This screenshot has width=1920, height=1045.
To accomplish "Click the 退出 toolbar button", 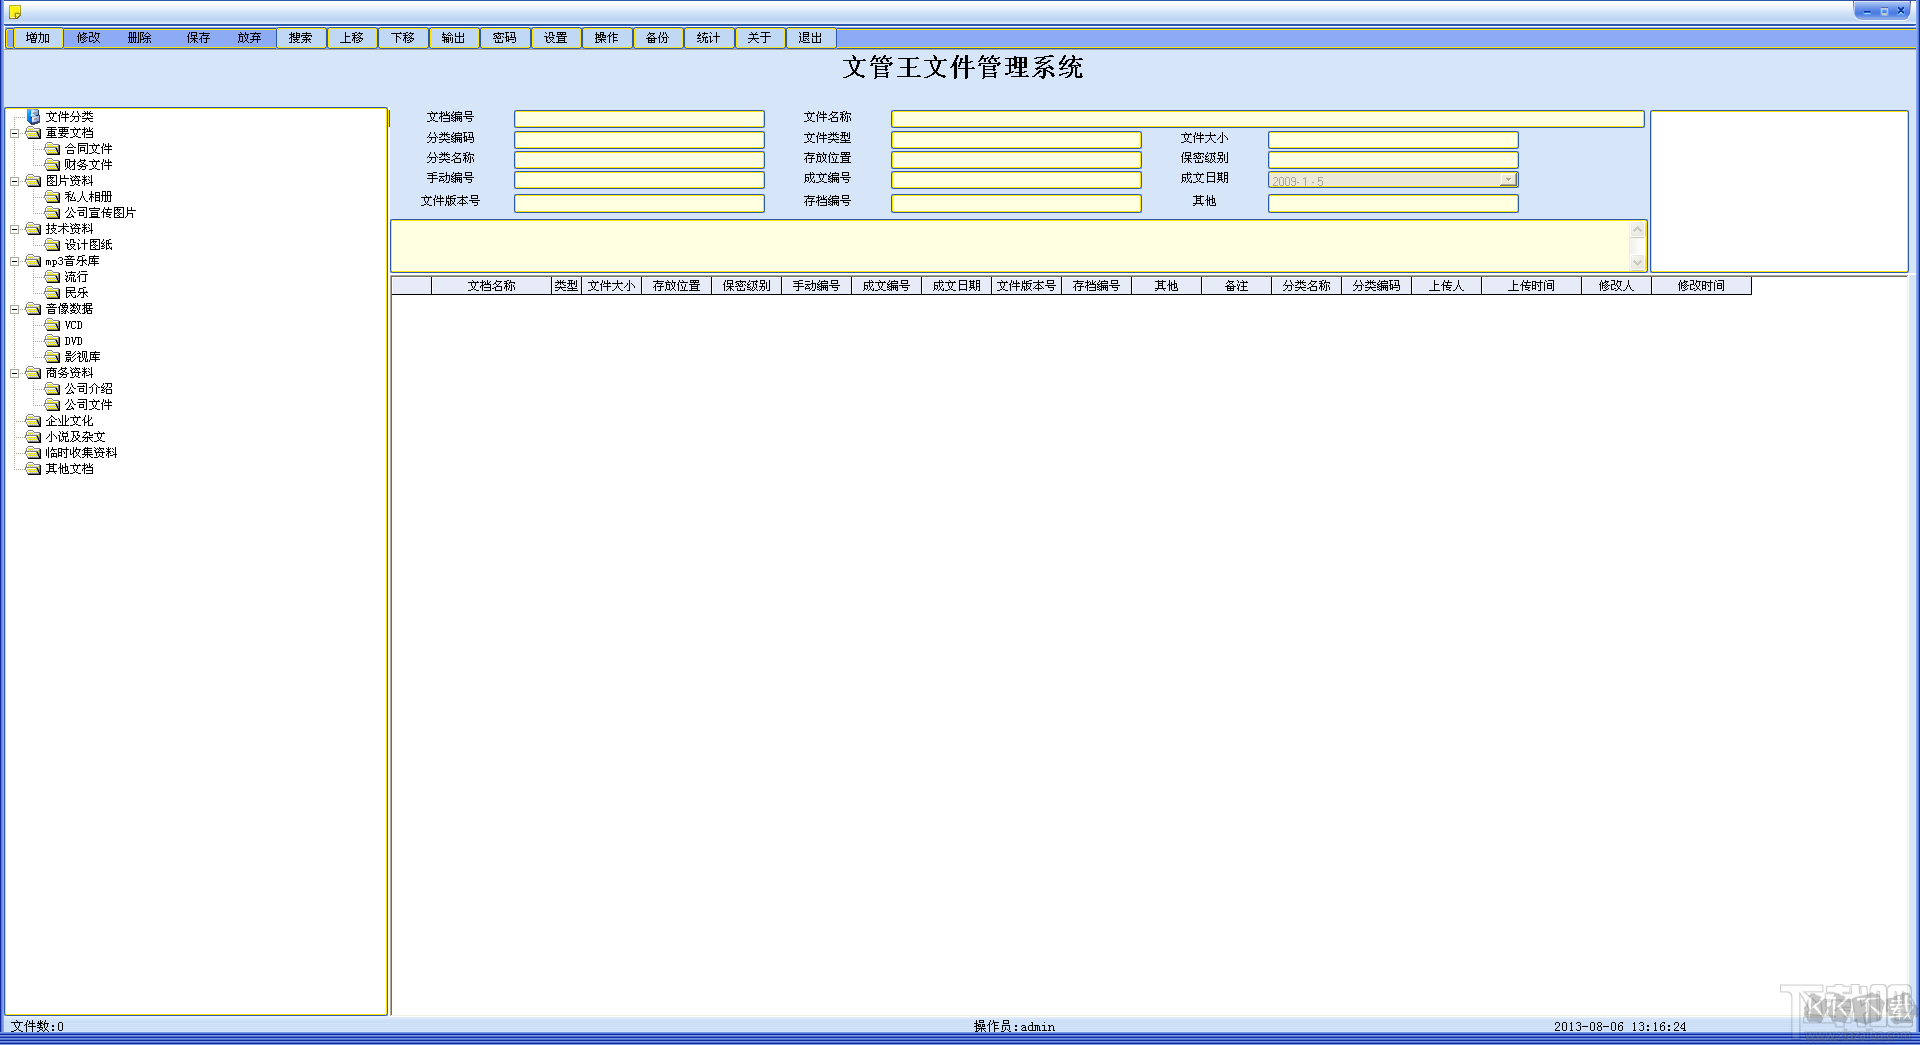I will point(810,38).
